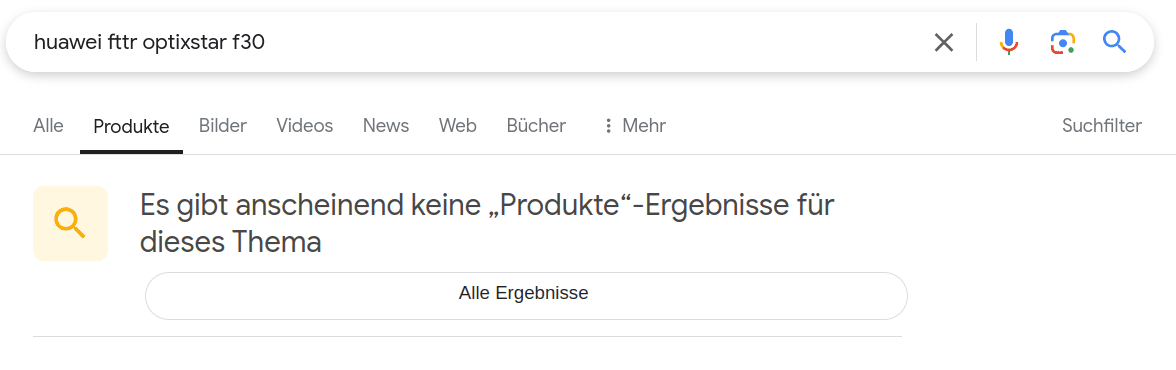The height and width of the screenshot is (370, 1176).
Task: Click the three-dot icon beside Mehr
Action: click(608, 126)
